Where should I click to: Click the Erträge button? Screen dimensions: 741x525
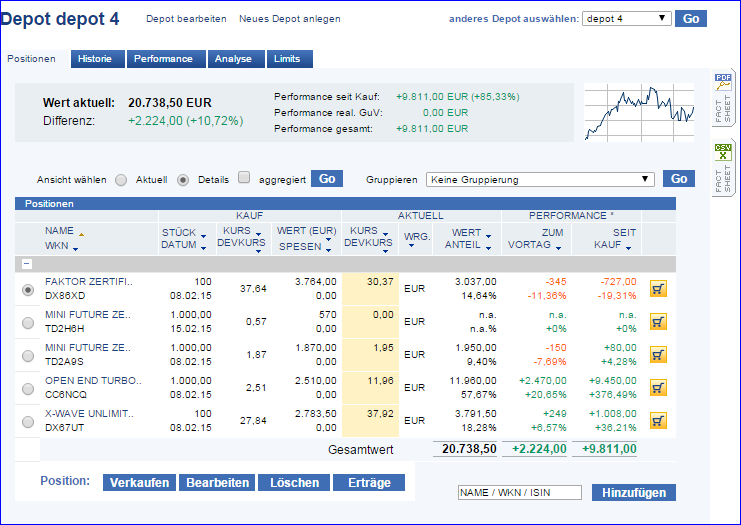pyautogui.click(x=369, y=482)
